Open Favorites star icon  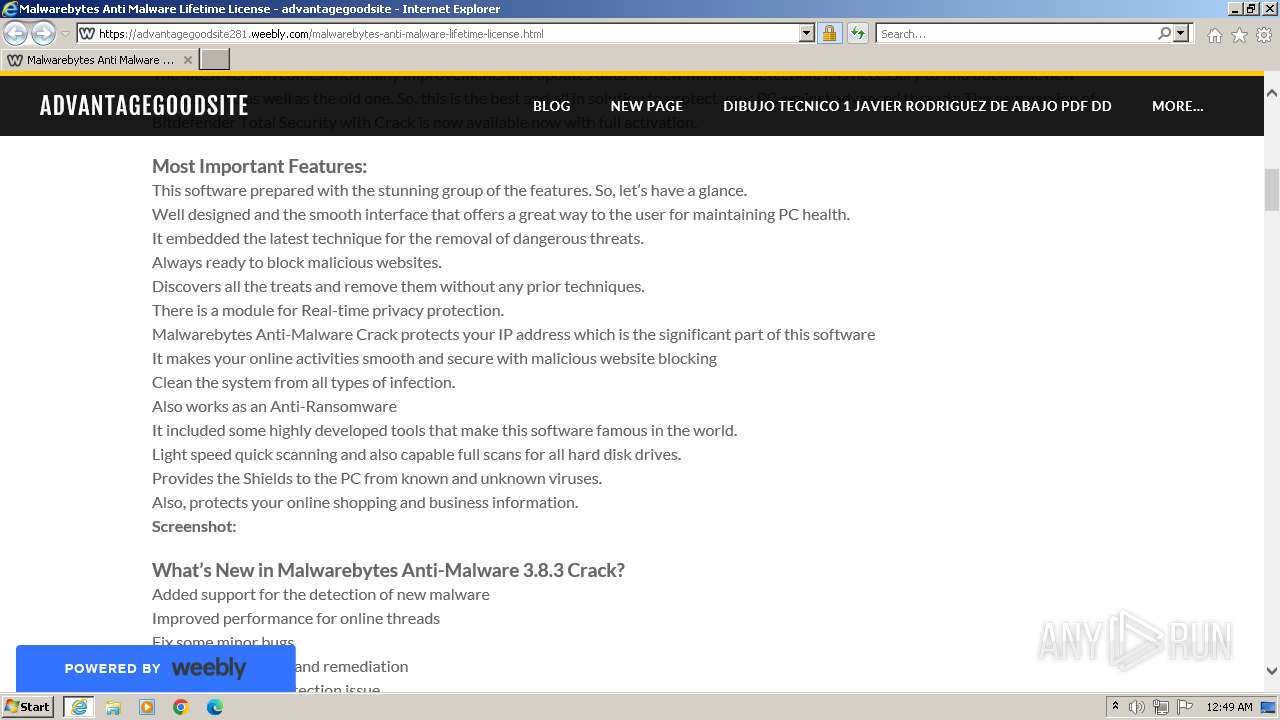tap(1239, 35)
